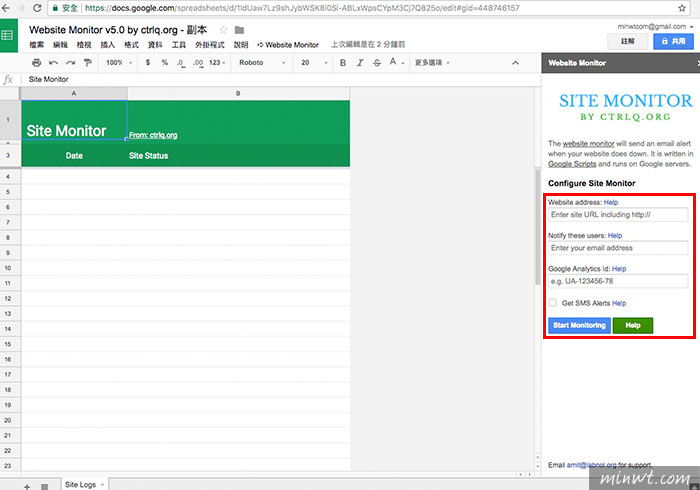This screenshot has width=700, height=490.
Task: Open the Google Scripts link
Action: [x=572, y=164]
